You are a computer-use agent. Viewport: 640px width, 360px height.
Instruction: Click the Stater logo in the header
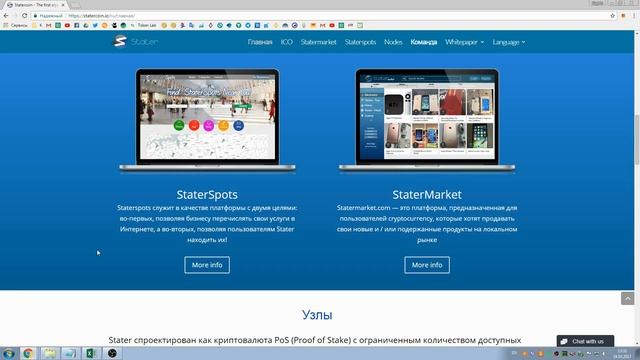point(136,42)
